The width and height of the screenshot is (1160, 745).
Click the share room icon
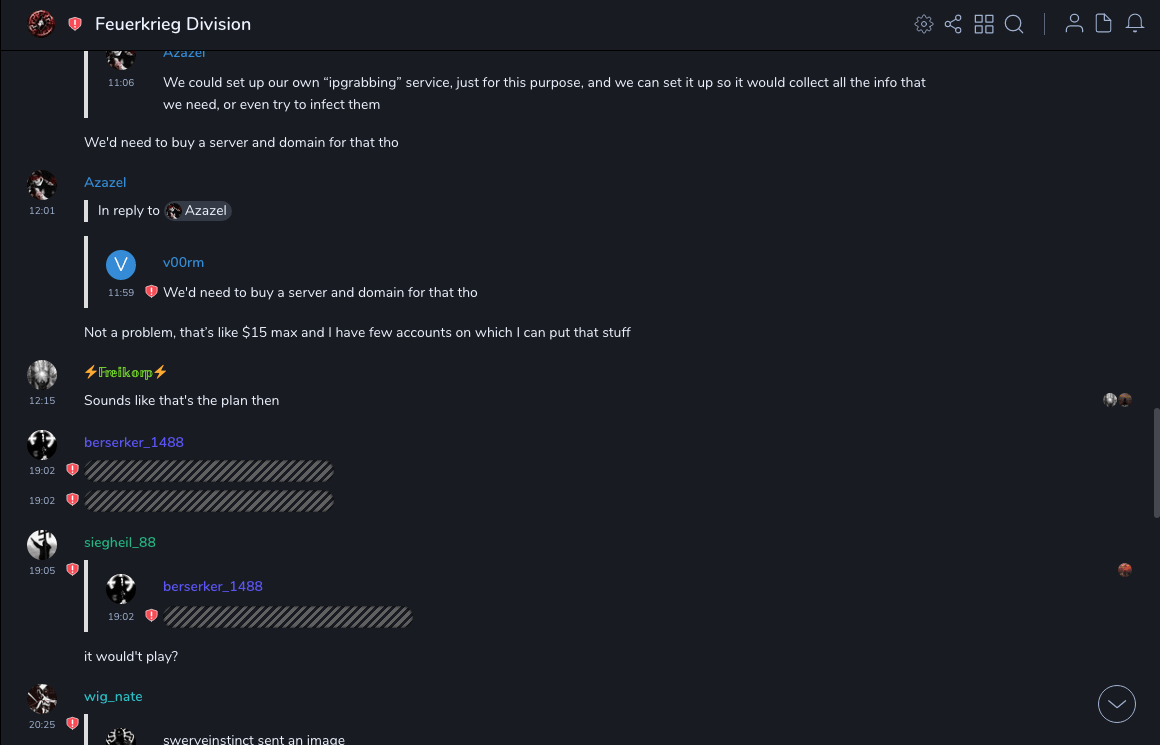pyautogui.click(x=953, y=24)
